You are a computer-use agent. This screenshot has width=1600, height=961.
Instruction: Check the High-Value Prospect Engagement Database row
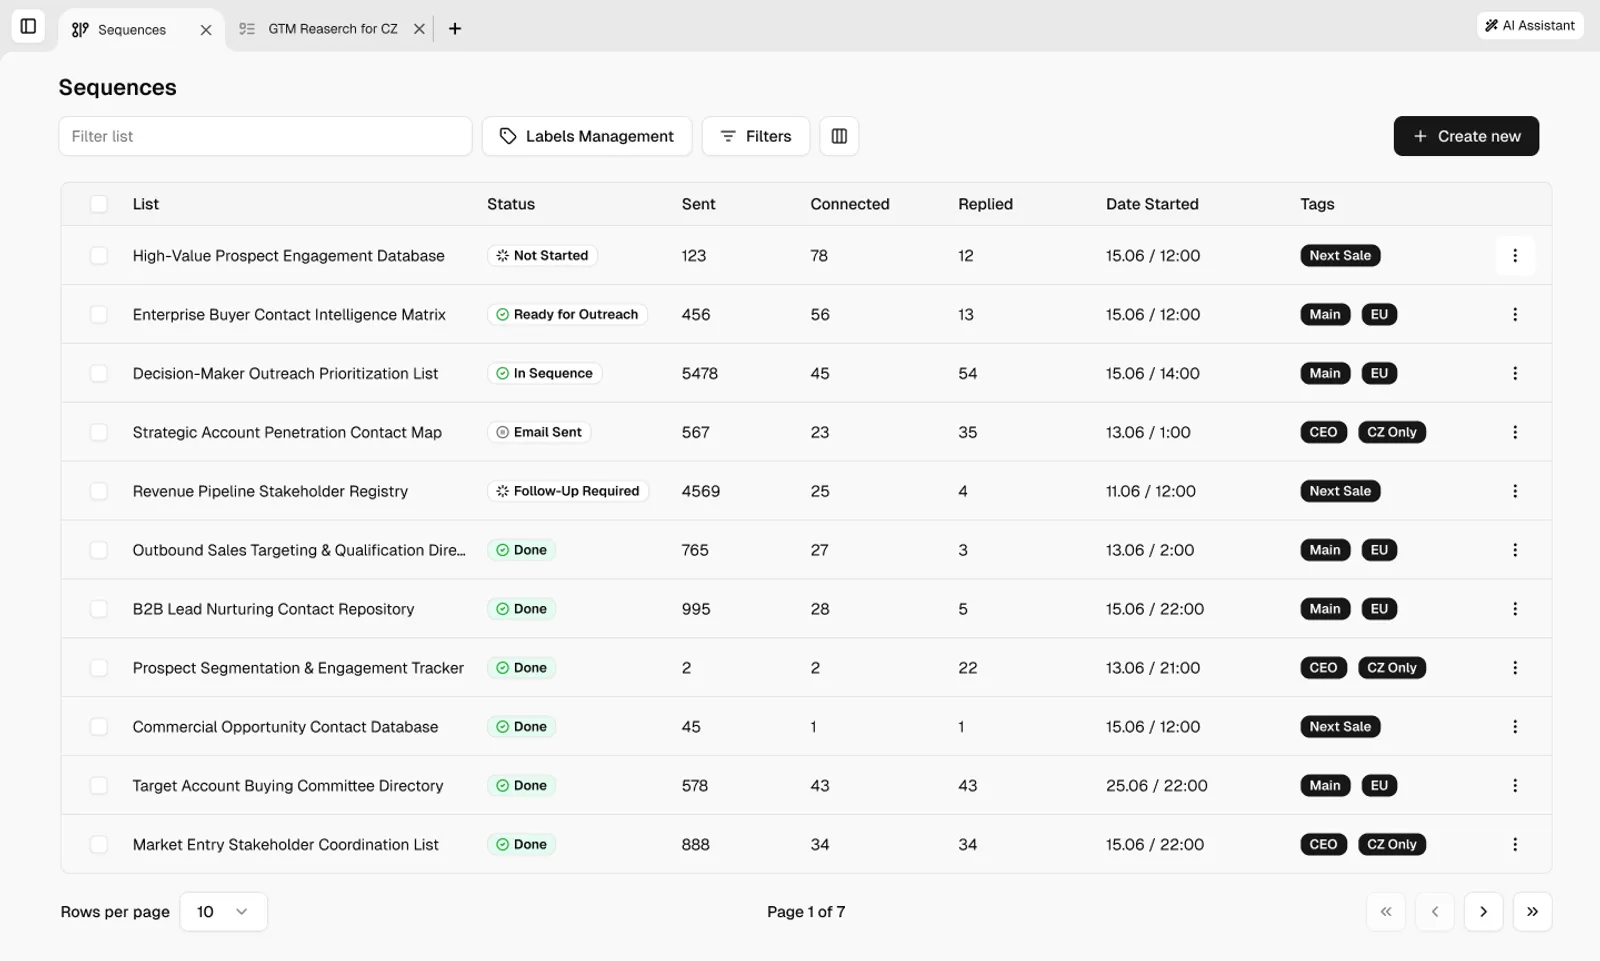click(x=99, y=256)
